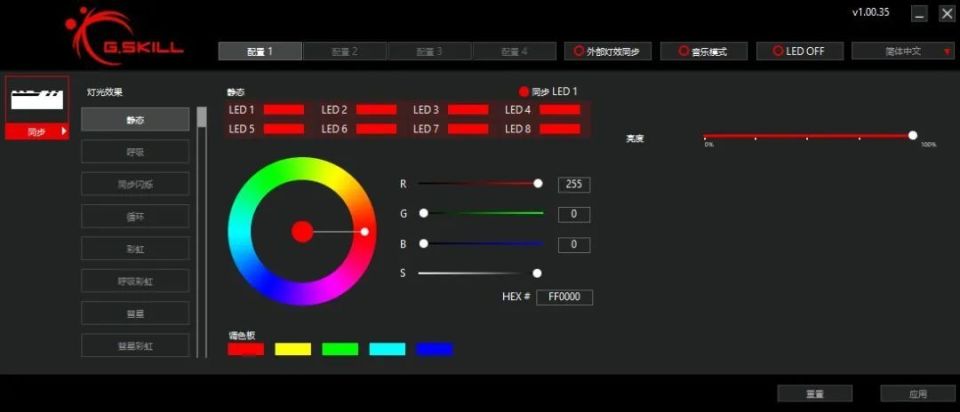Click the G slider handle

pyautogui.click(x=423, y=213)
